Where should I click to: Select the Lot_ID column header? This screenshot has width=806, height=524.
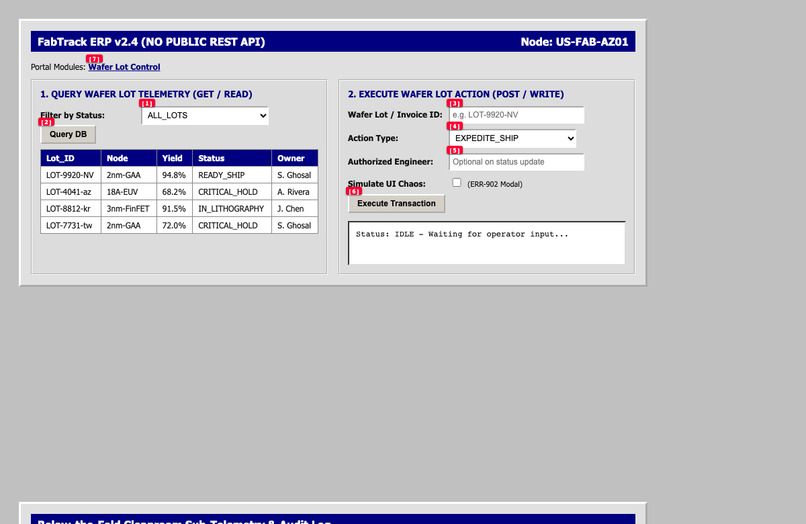click(x=71, y=158)
